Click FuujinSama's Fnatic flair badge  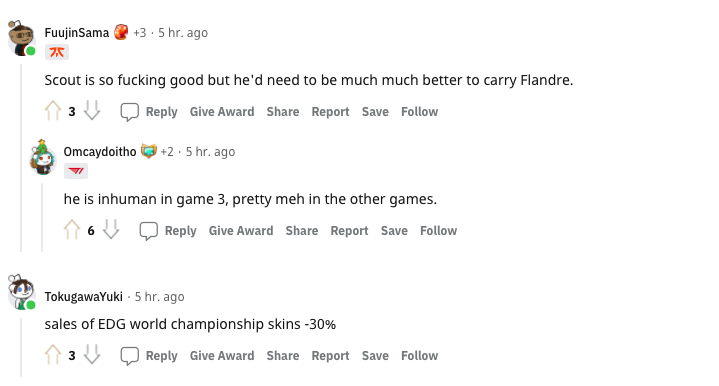coord(57,52)
